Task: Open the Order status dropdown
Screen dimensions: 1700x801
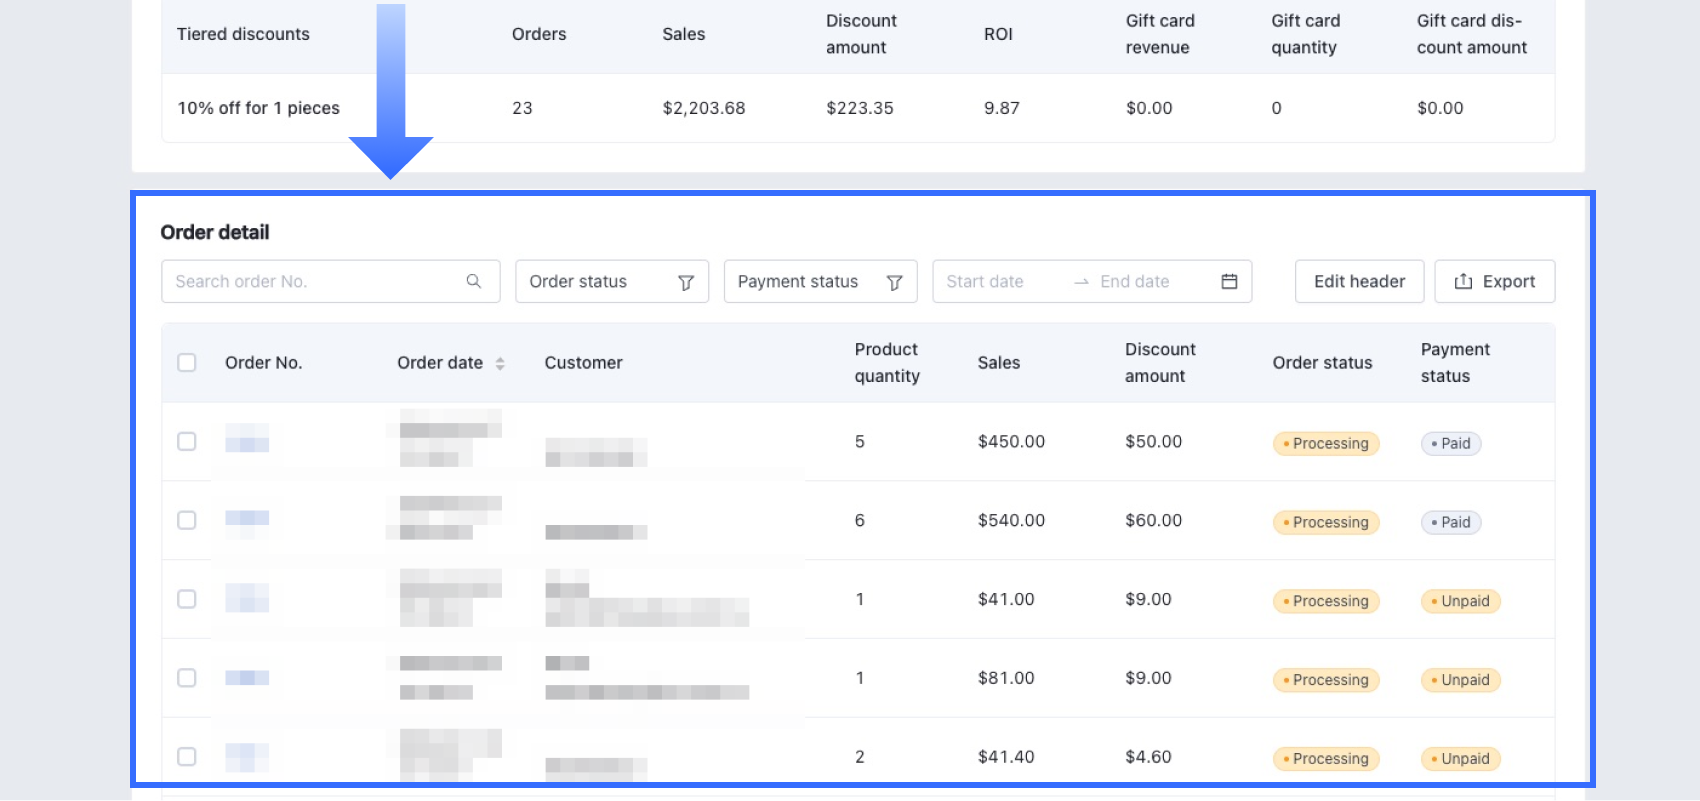Action: coord(600,282)
